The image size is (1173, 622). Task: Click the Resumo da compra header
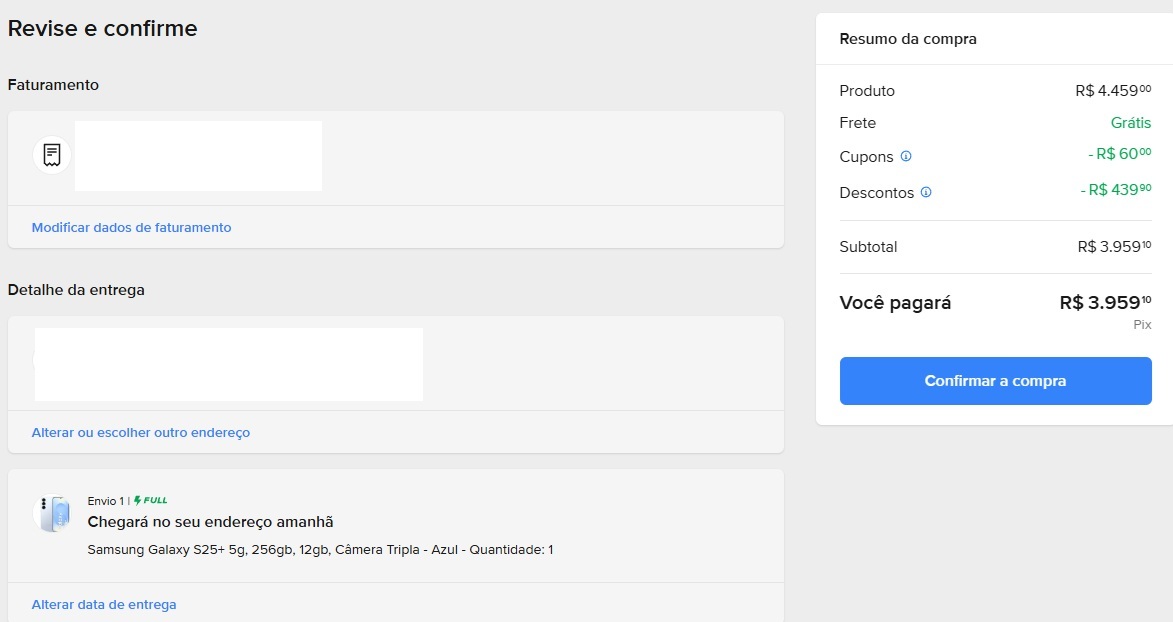(908, 39)
